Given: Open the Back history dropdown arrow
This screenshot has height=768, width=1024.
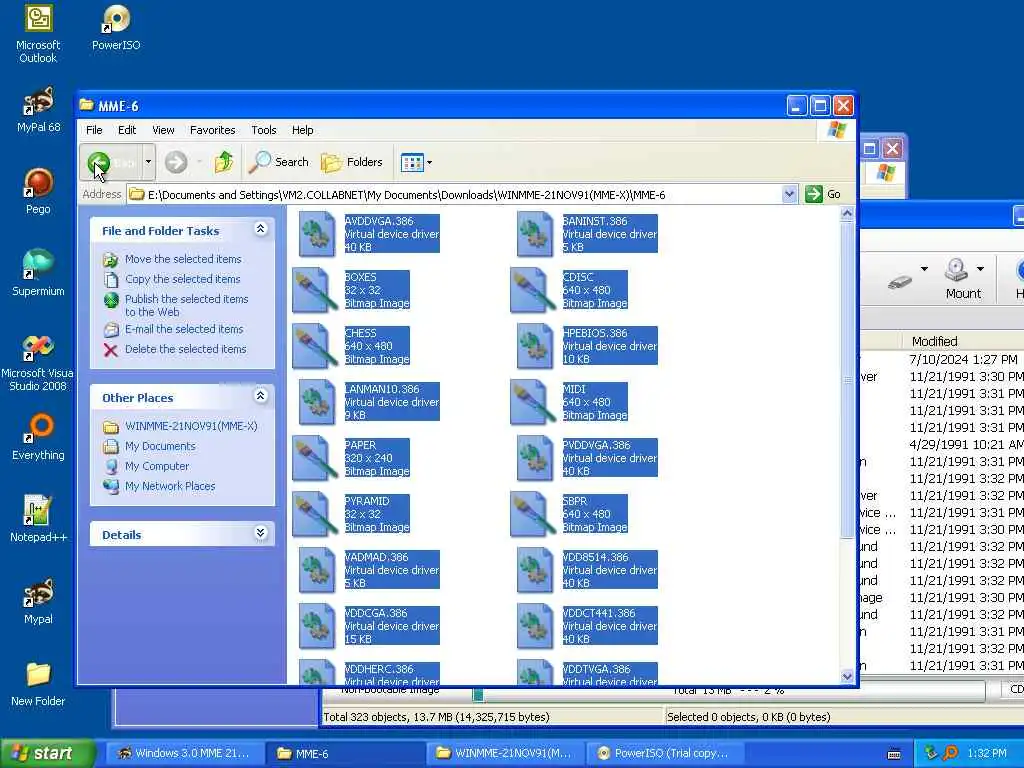Looking at the screenshot, I should point(148,162).
